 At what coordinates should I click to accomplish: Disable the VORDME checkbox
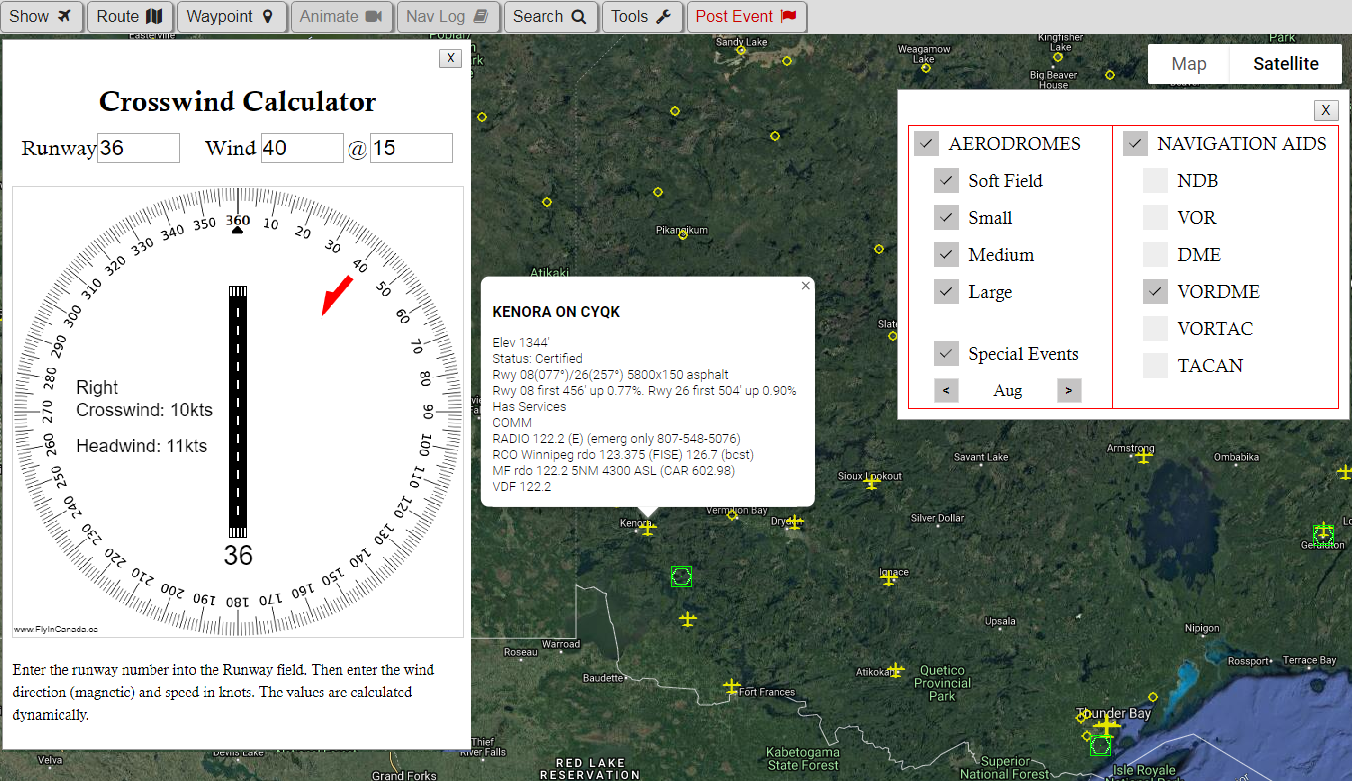pyautogui.click(x=1155, y=292)
